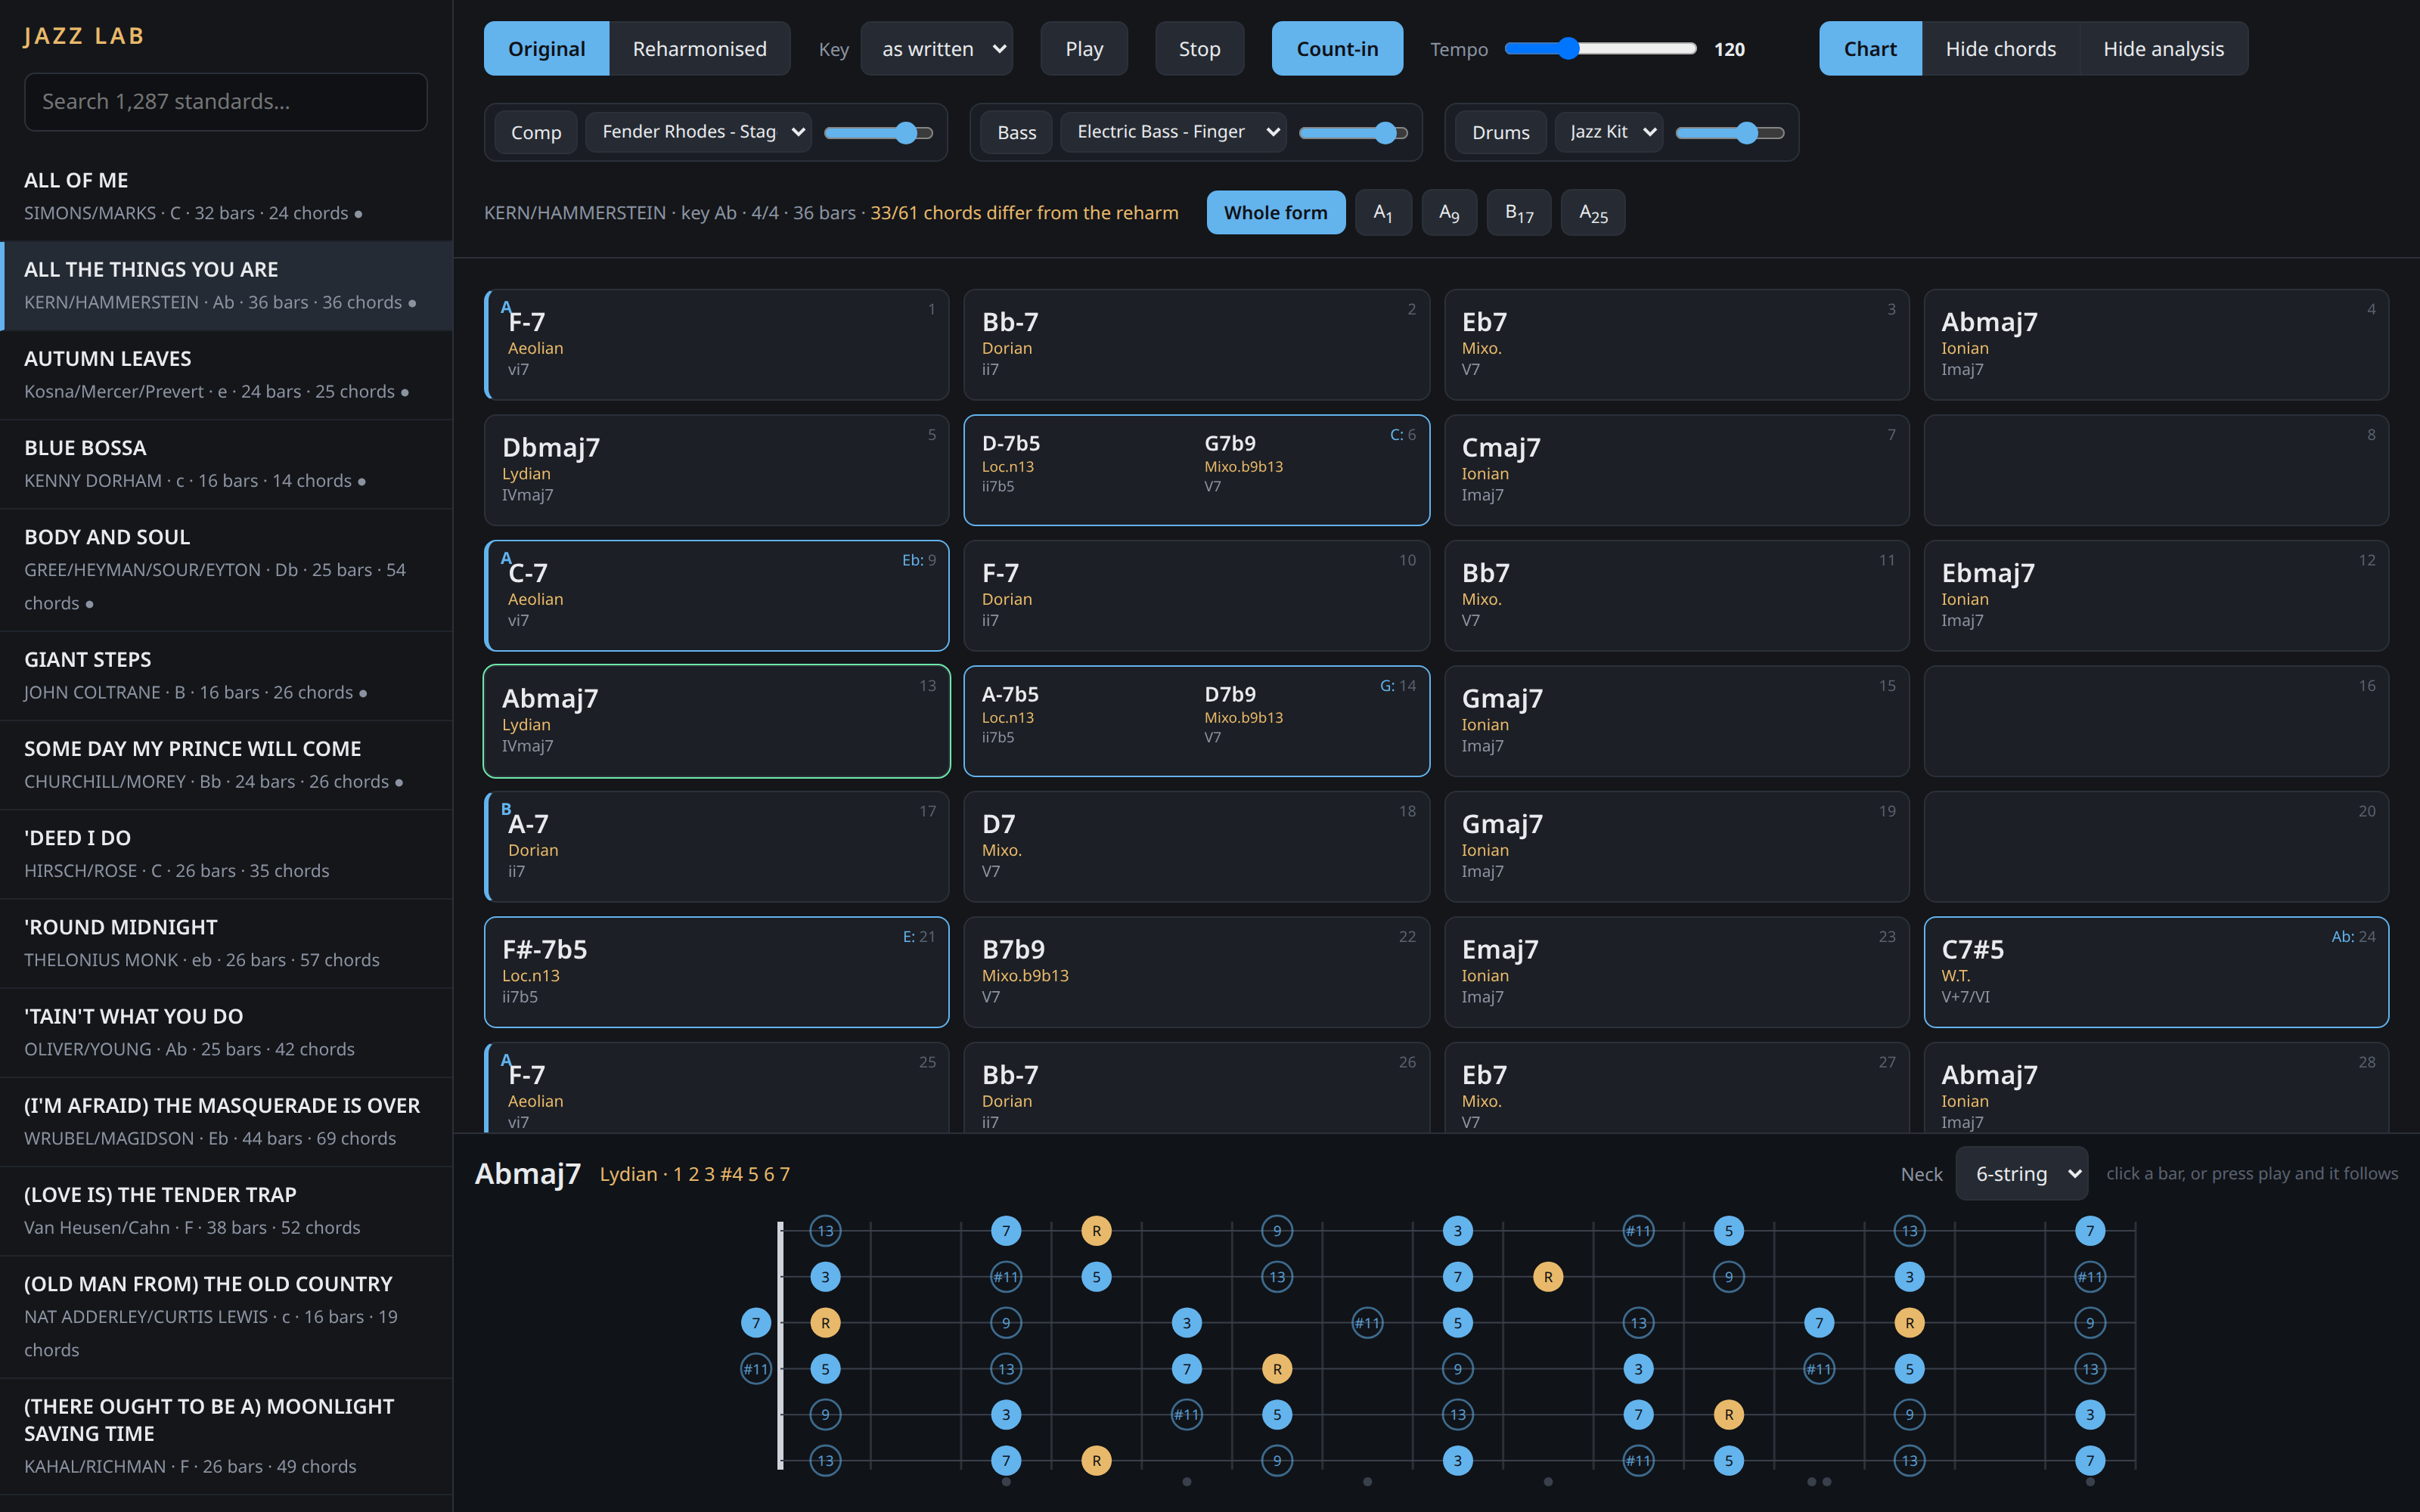
Task: Select bar 1 F-7 chord cell
Action: [717, 344]
